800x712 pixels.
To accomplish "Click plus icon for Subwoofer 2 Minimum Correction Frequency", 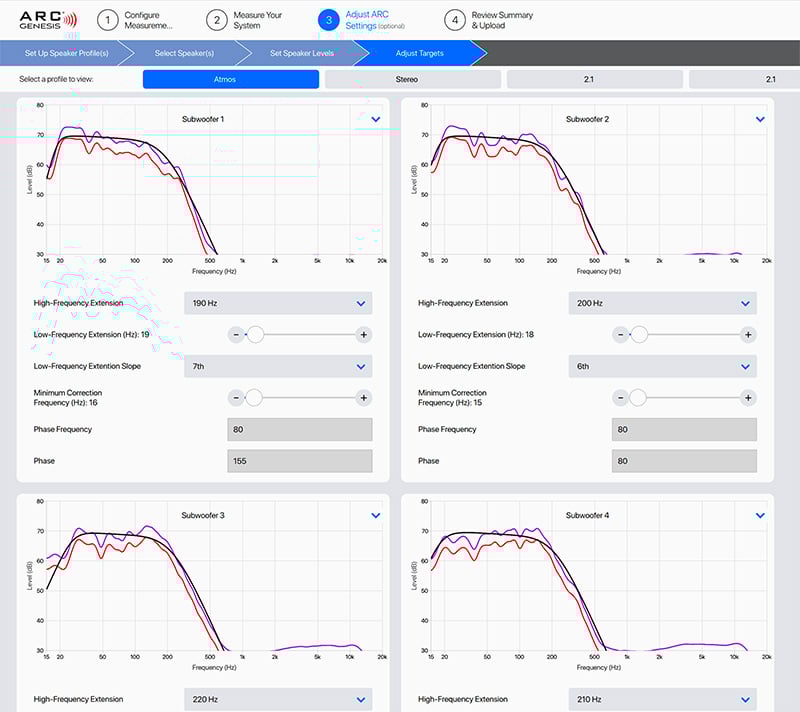I will (x=747, y=397).
